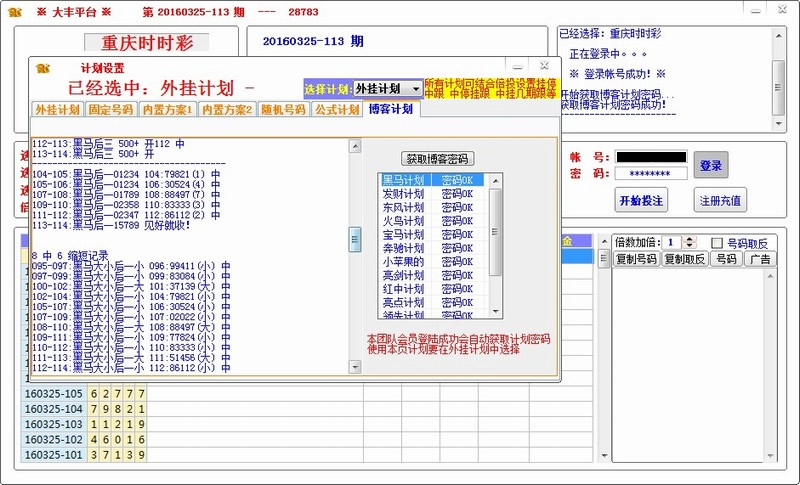Screen dimensions: 800x485
Task: Click down arrow of number text area scrollbar
Action: pyautogui.click(x=770, y=455)
